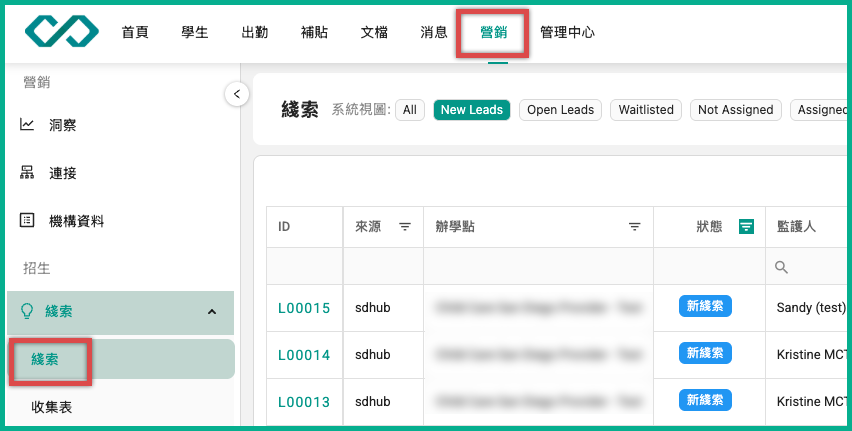Click guardian name Sandy (test)
Viewport: 852px width, 431px height.
click(811, 308)
